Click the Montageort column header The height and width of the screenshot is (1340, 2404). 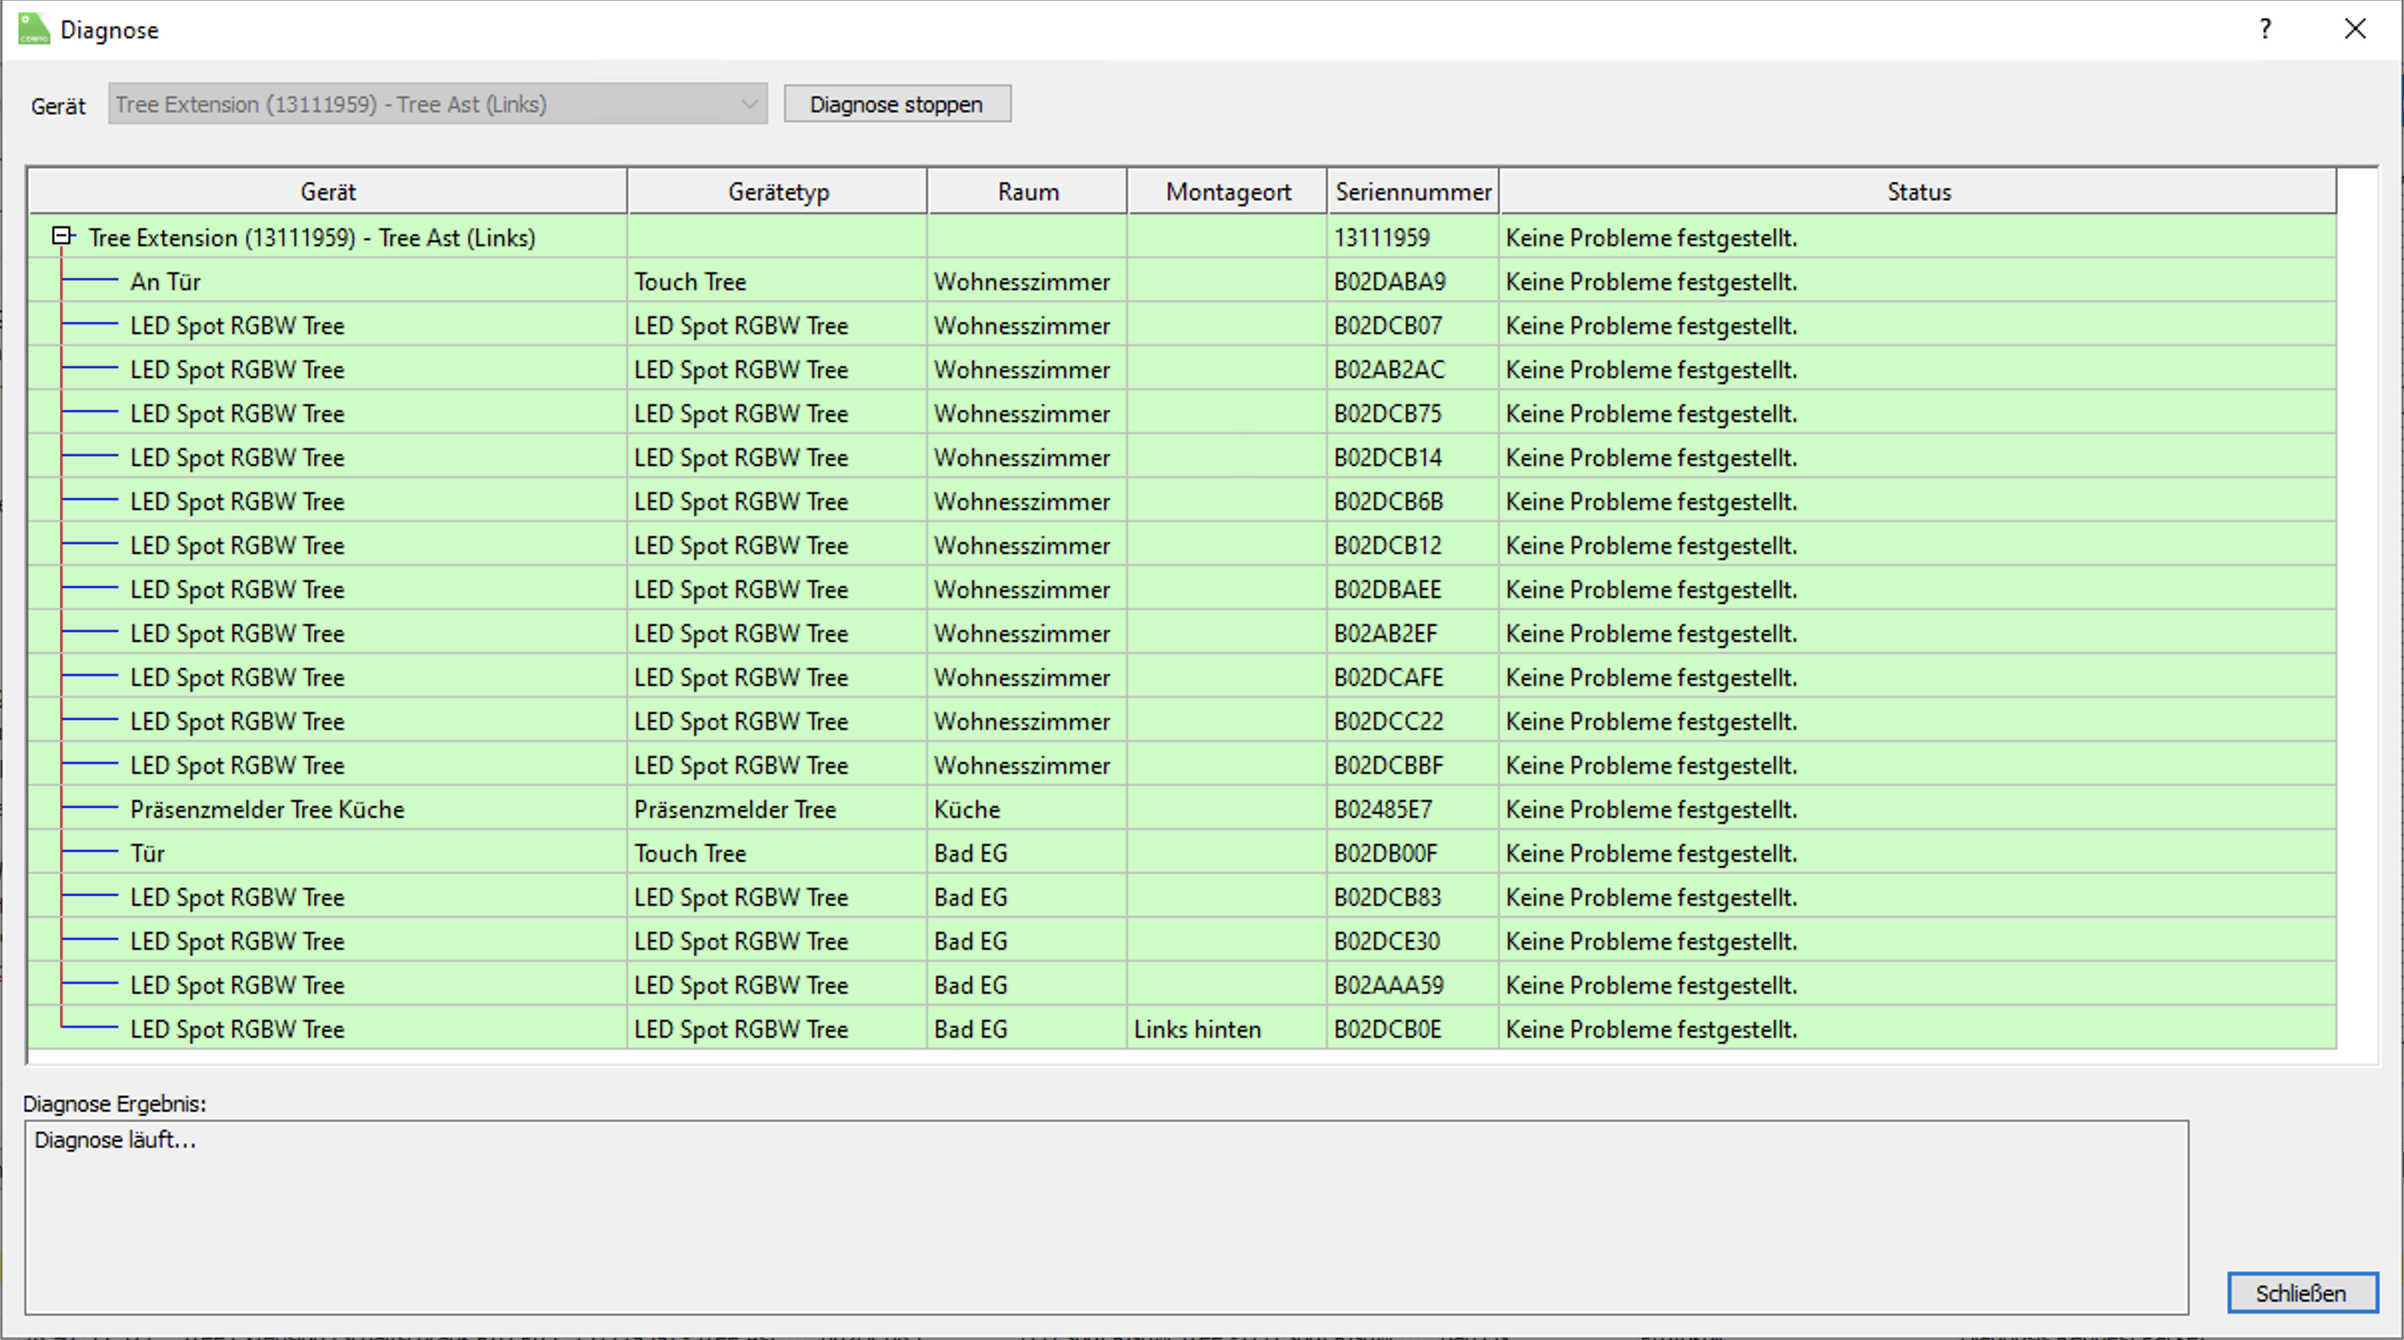(x=1227, y=191)
